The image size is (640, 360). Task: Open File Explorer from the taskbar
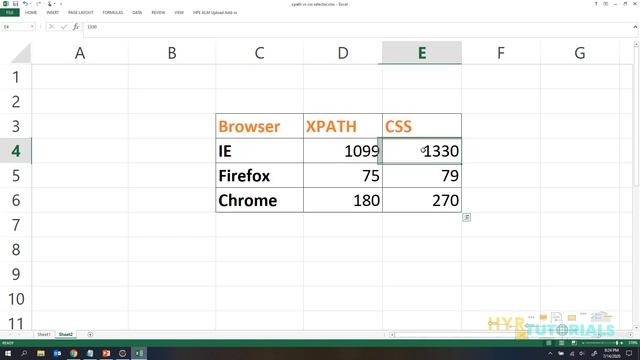[x=41, y=353]
